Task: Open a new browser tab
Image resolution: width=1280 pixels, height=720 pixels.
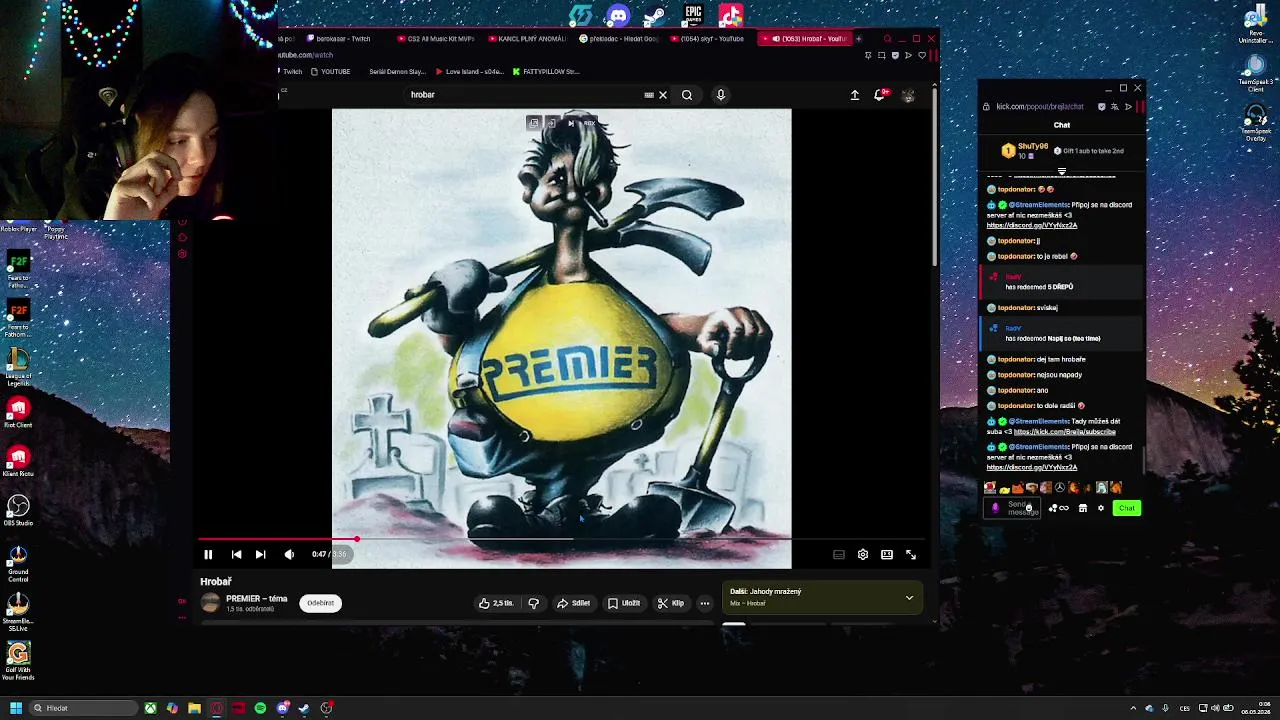Action: click(x=859, y=39)
